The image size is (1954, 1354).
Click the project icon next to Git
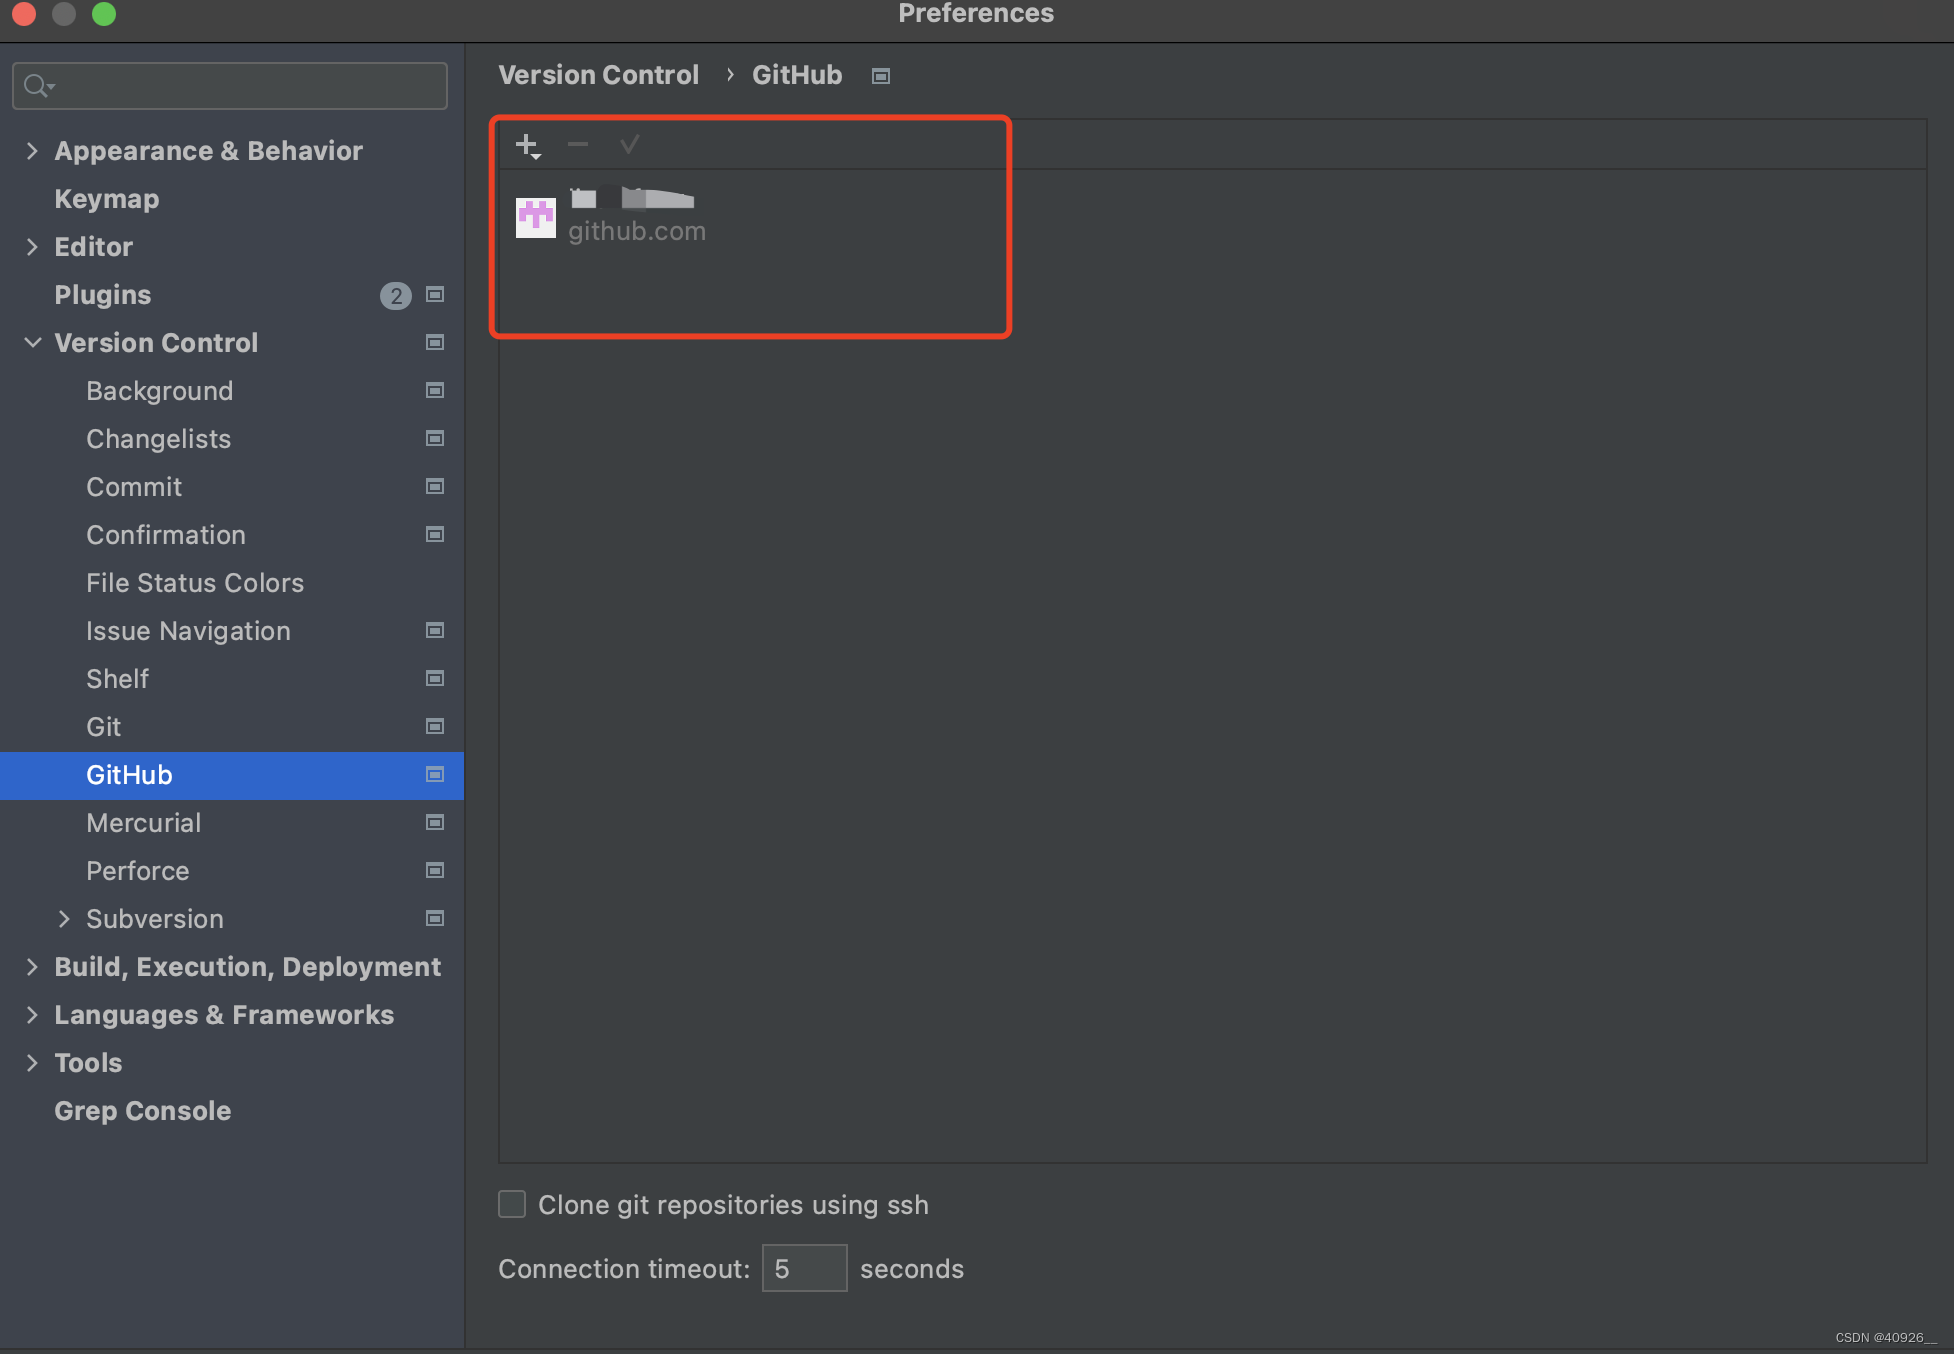click(435, 726)
